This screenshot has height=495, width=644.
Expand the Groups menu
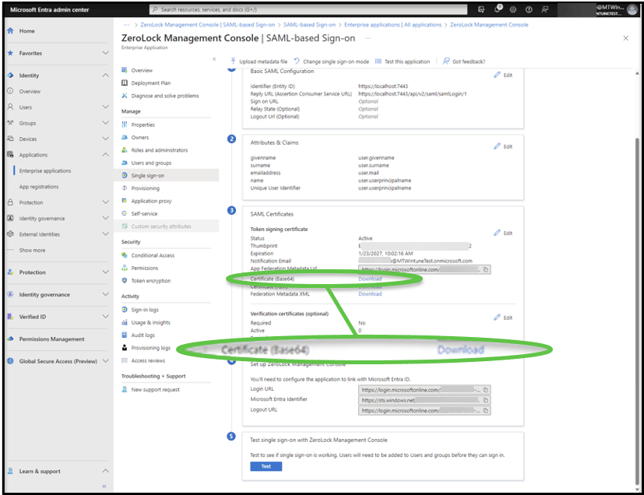click(x=106, y=123)
